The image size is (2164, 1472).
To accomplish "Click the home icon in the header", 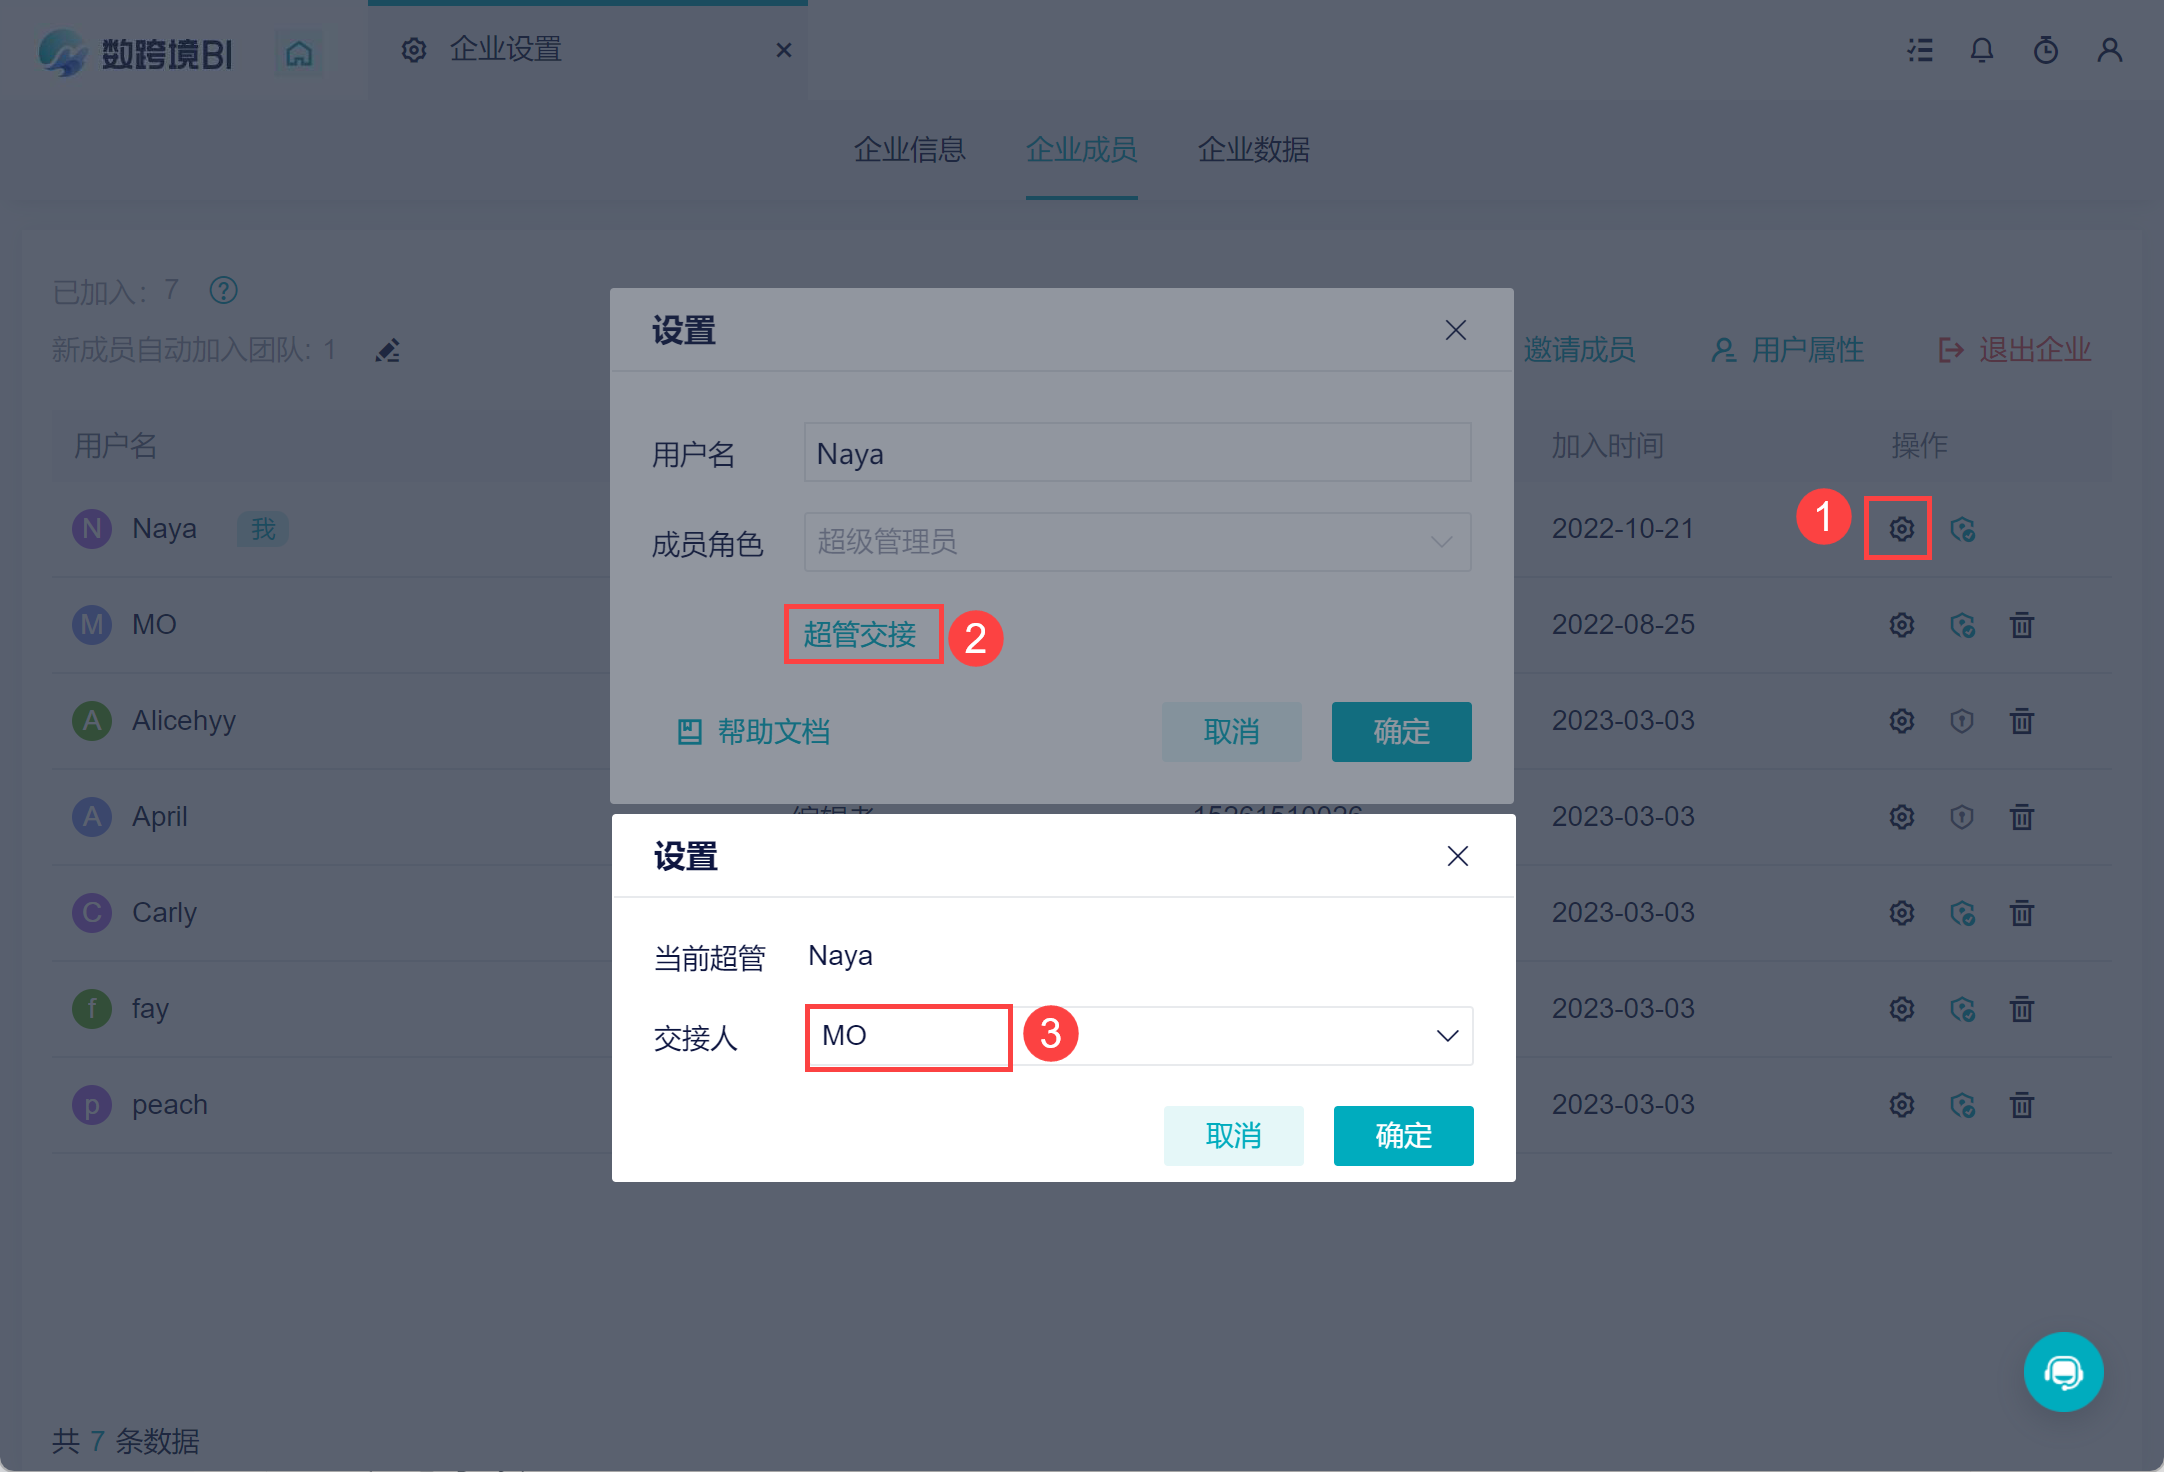I will click(x=299, y=53).
